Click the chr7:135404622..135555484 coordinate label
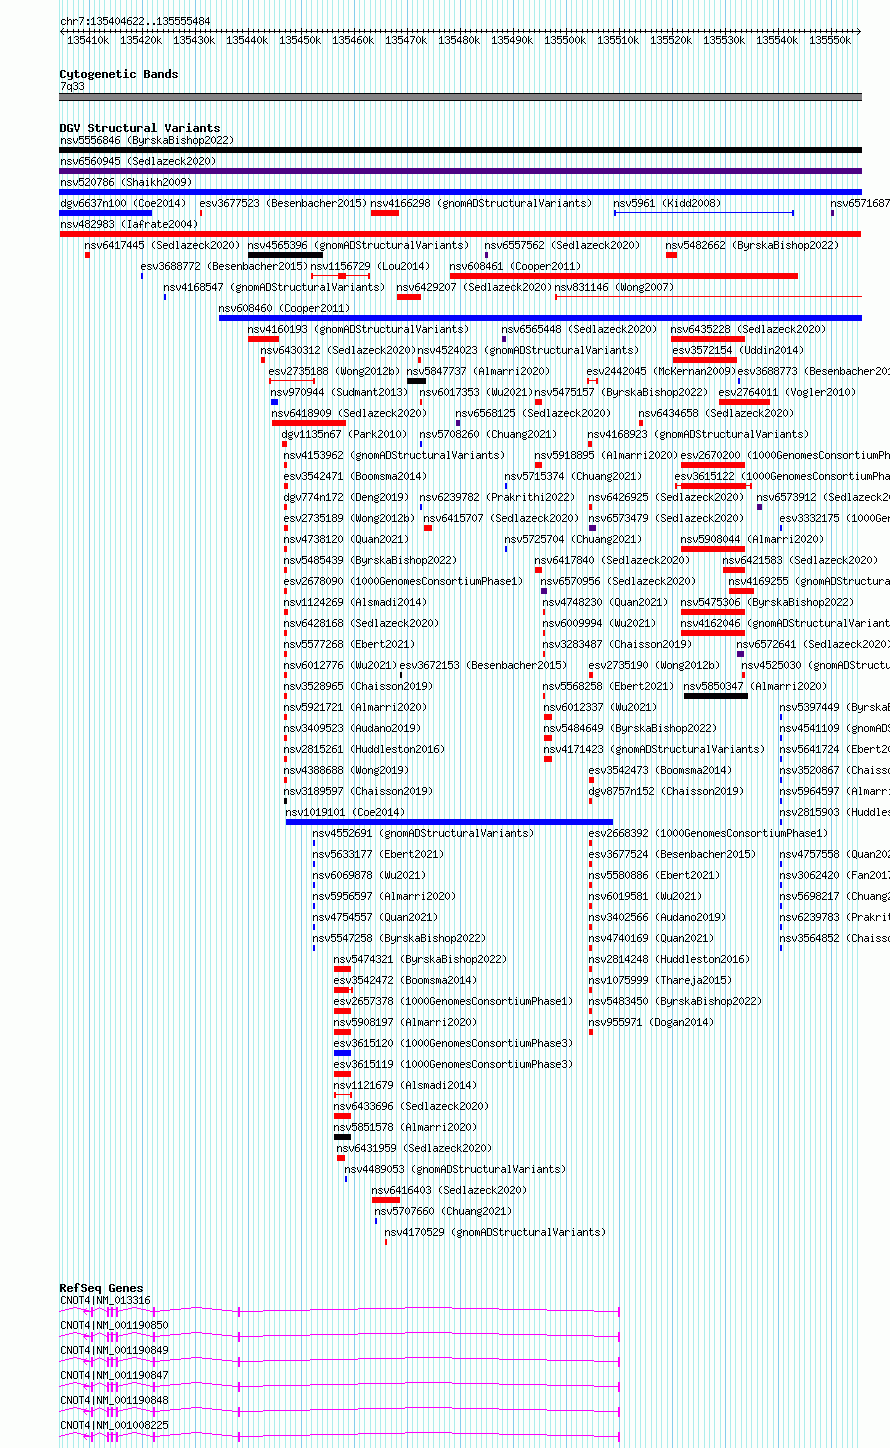890x1448 pixels. 135,21
